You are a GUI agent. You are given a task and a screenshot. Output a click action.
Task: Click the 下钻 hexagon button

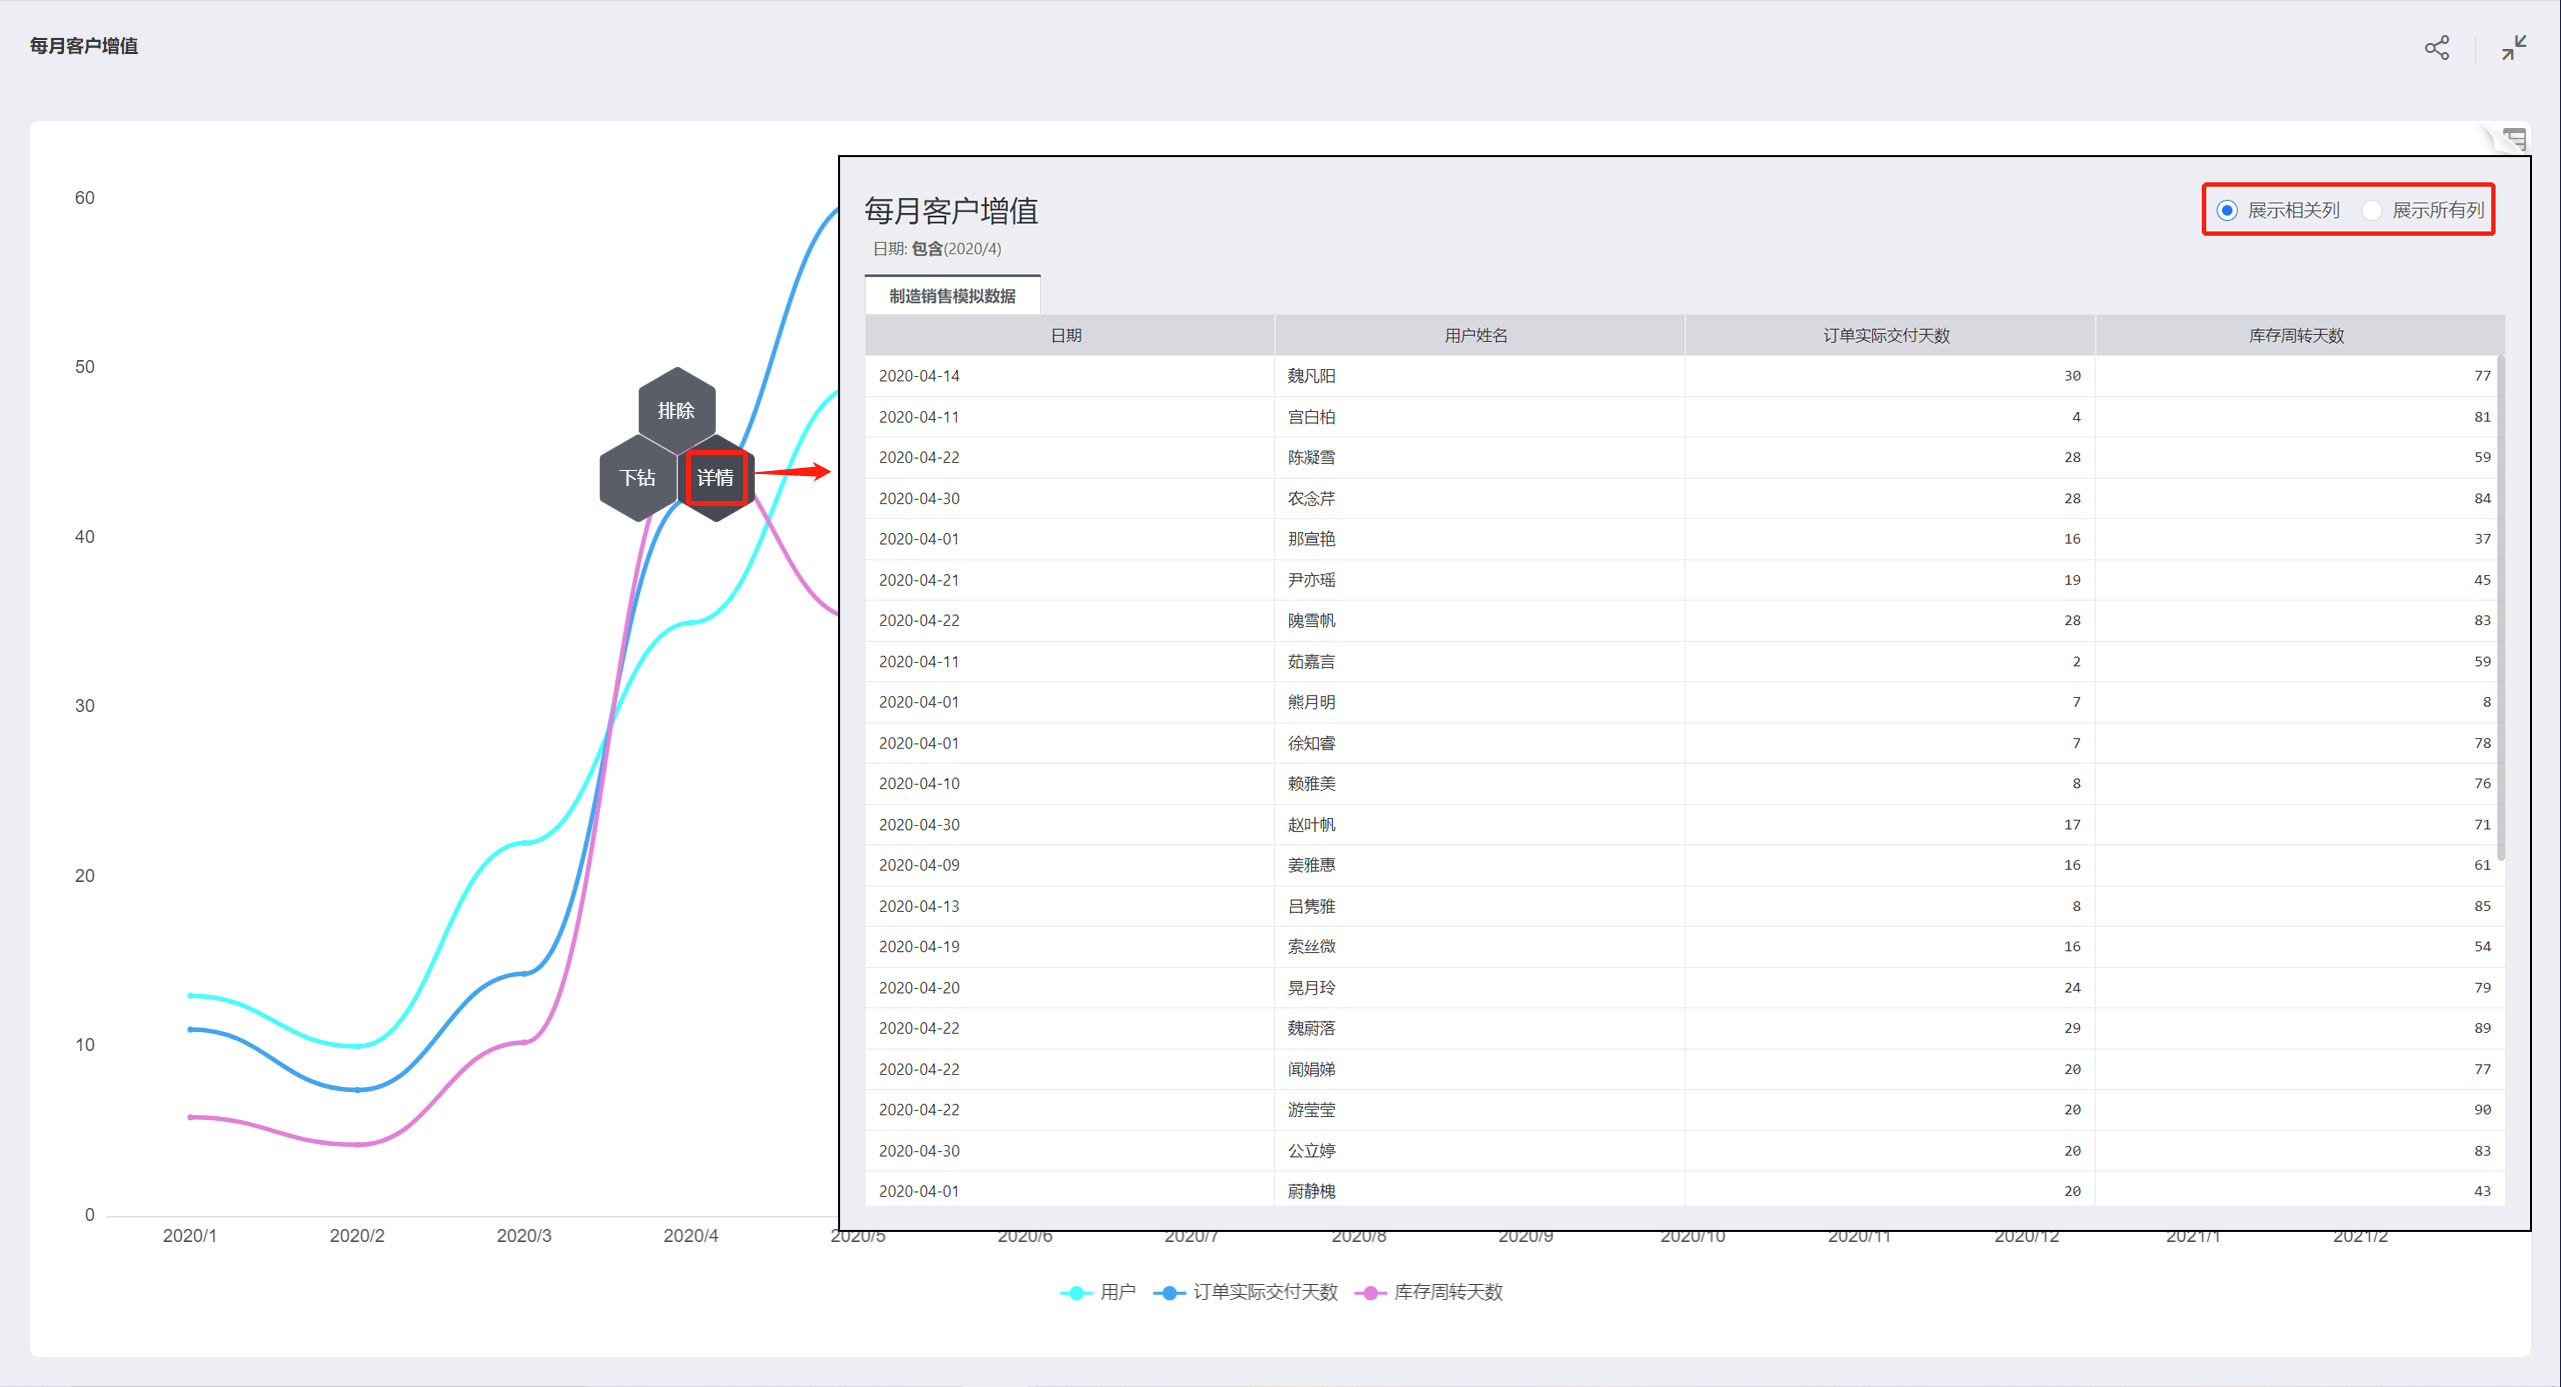coord(637,478)
